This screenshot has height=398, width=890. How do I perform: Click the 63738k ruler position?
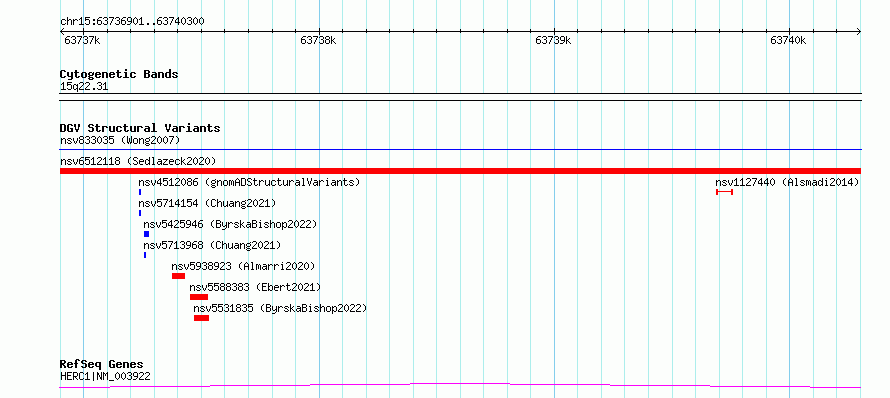[318, 40]
